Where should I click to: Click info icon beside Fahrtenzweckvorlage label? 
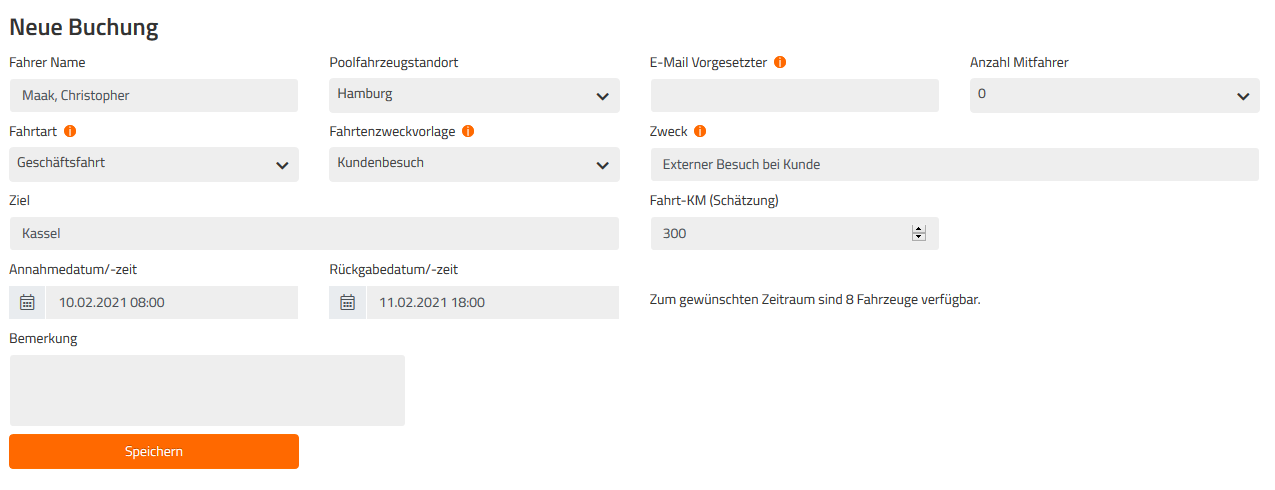click(x=468, y=131)
